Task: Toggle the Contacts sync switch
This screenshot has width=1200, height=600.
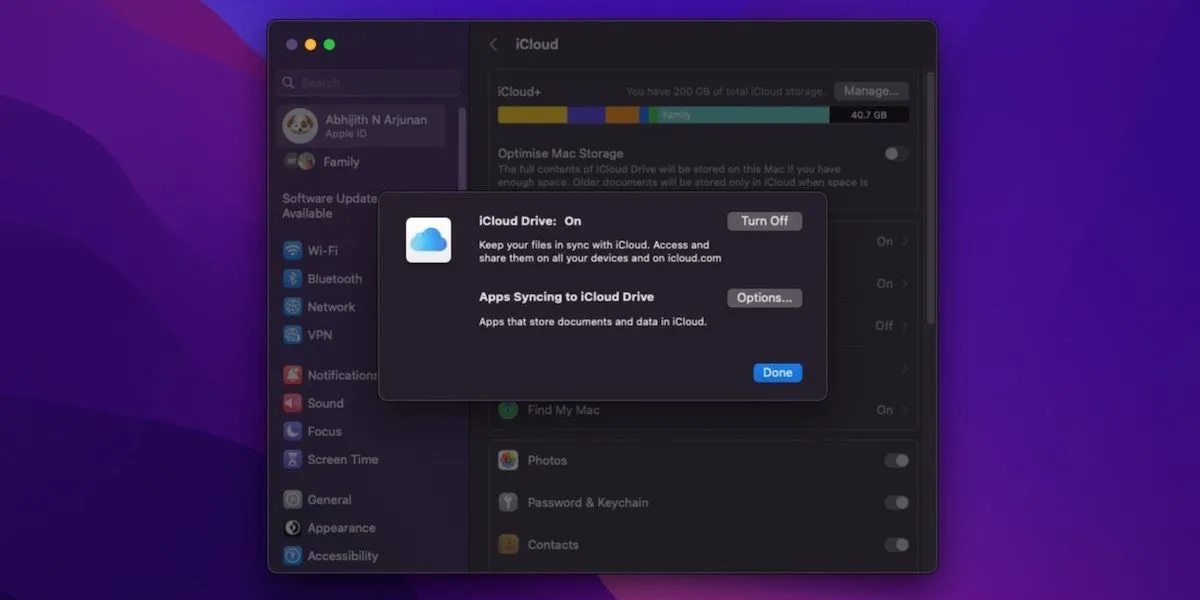Action: [x=896, y=544]
